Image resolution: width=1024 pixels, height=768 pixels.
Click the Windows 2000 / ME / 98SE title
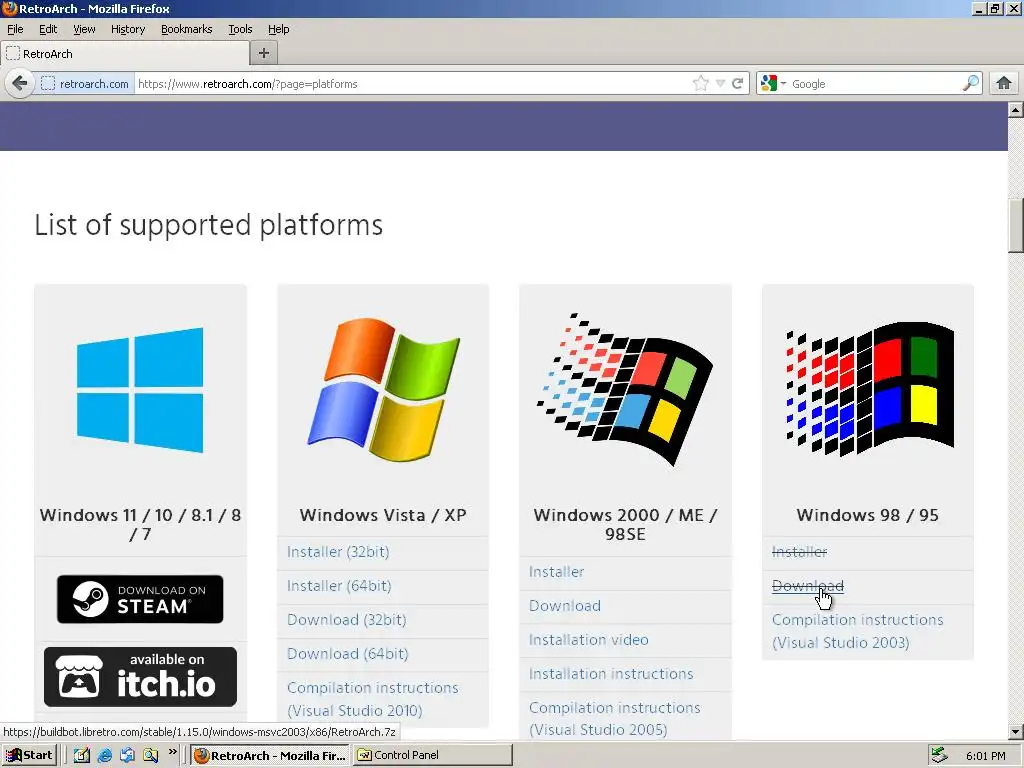pyautogui.click(x=625, y=524)
